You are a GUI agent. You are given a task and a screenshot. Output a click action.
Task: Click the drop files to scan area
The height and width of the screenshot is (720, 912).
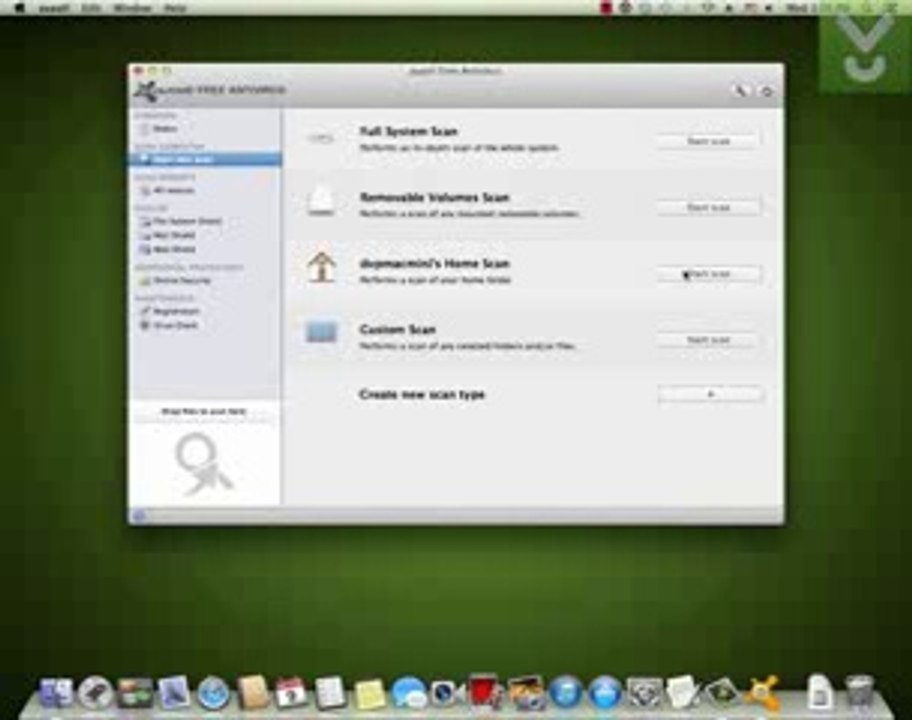coord(204,454)
